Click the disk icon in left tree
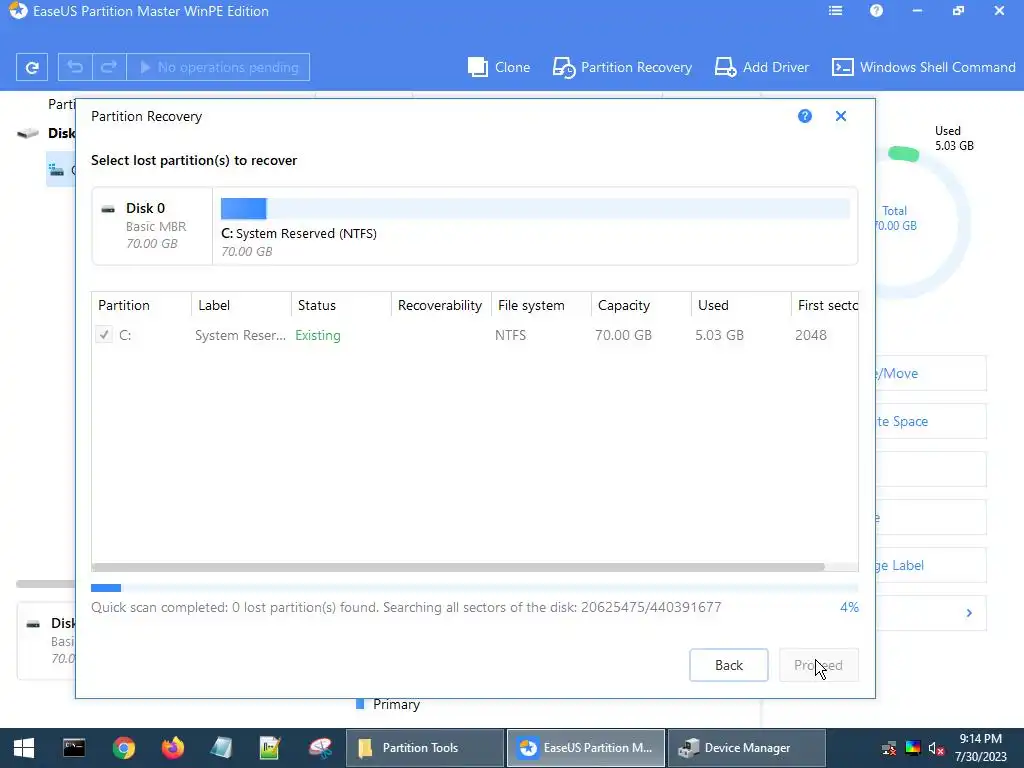 pyautogui.click(x=27, y=133)
